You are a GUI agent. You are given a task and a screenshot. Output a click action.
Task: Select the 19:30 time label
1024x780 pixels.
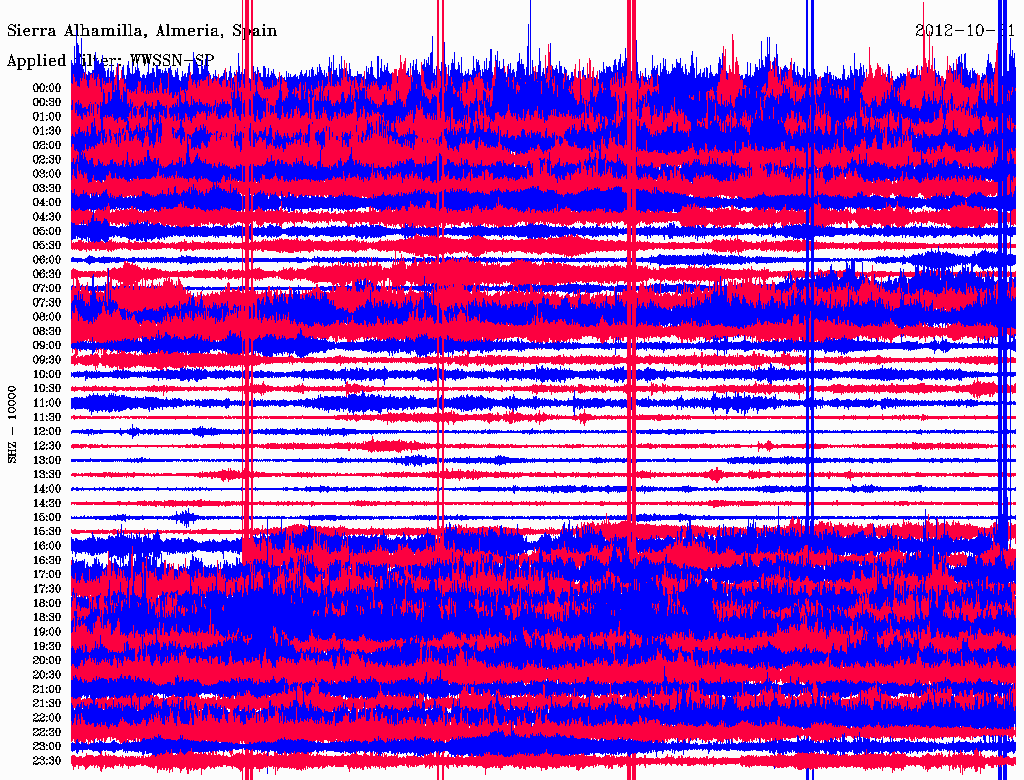(x=46, y=646)
